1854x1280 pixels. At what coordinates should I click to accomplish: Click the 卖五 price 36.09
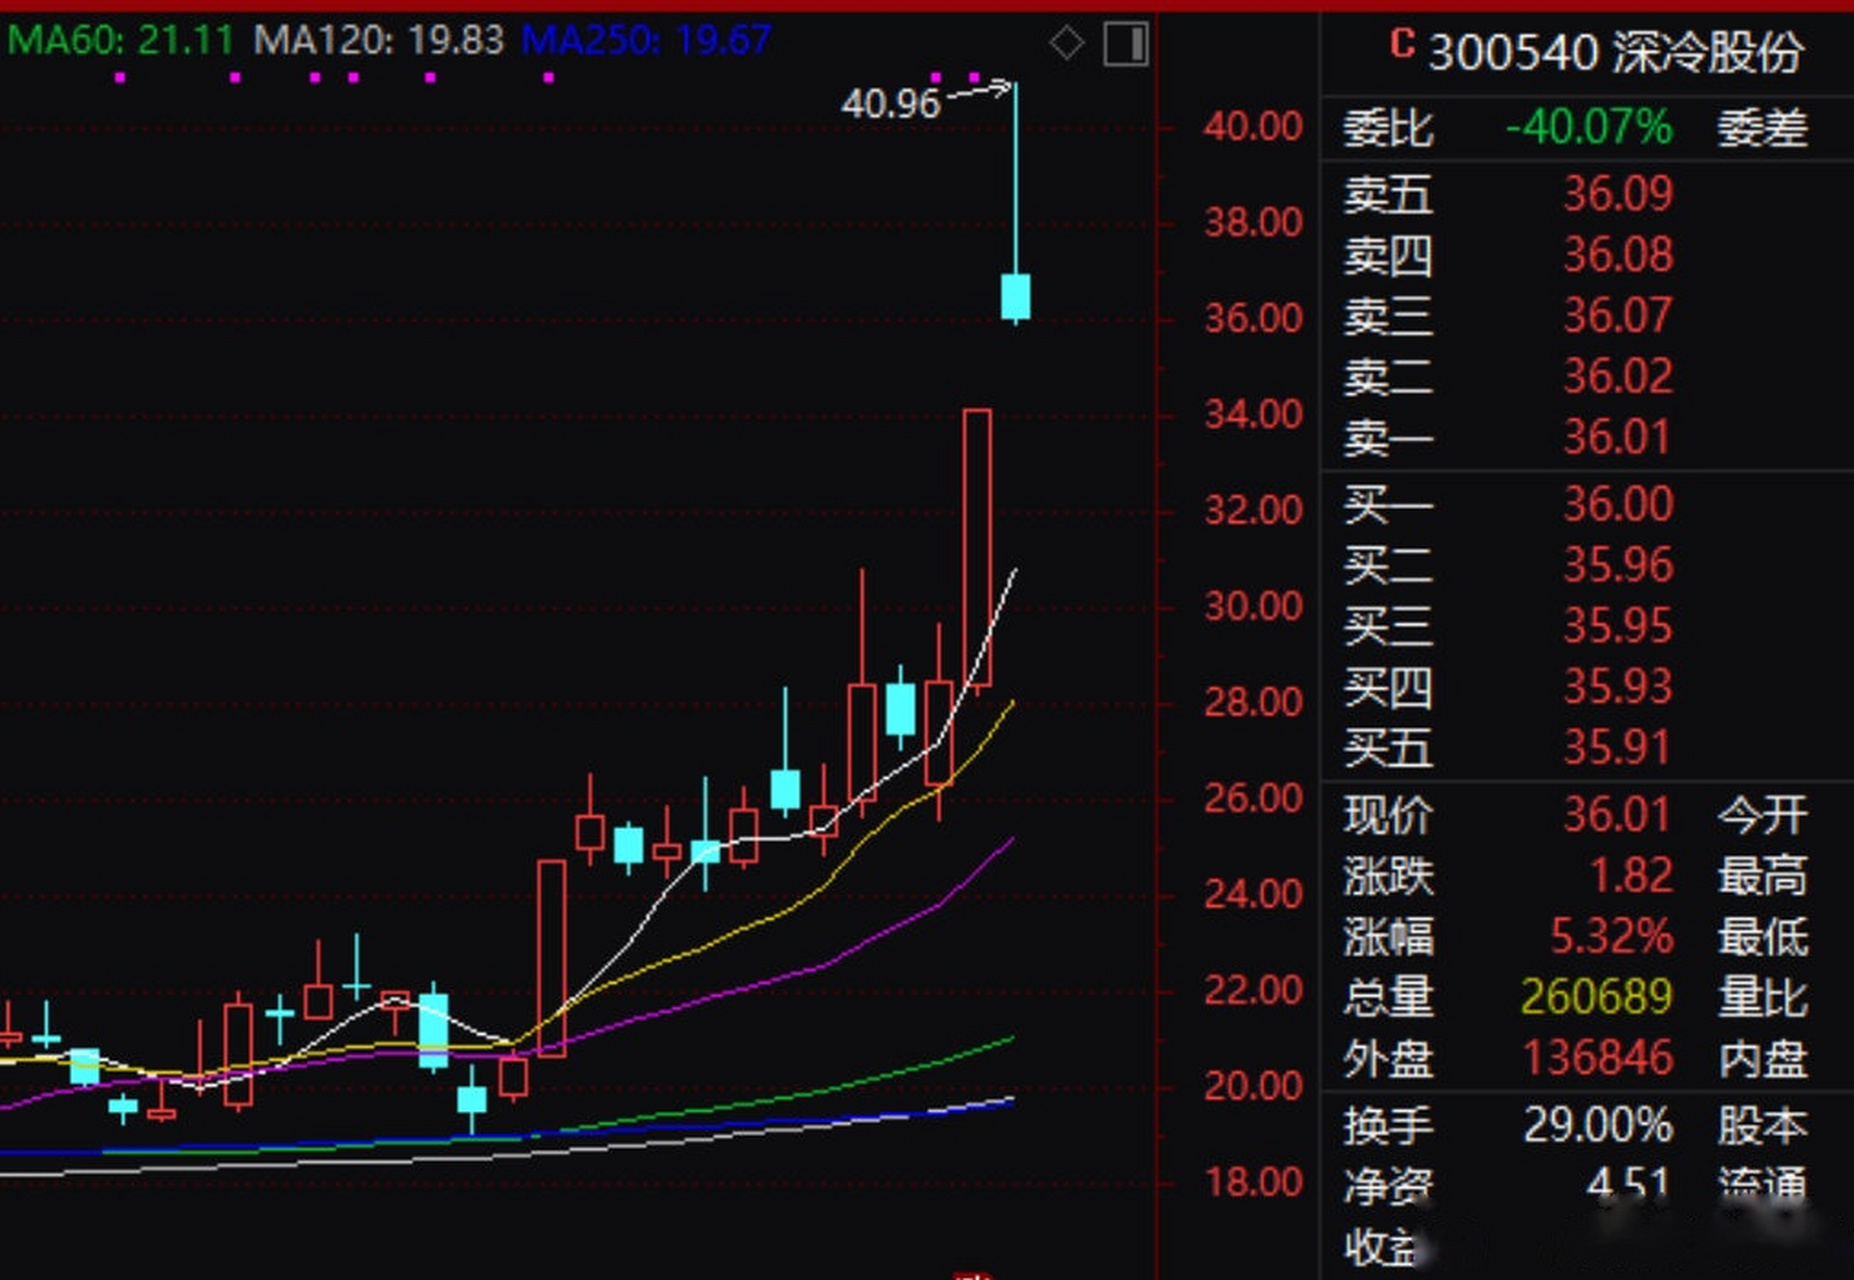pos(1617,194)
